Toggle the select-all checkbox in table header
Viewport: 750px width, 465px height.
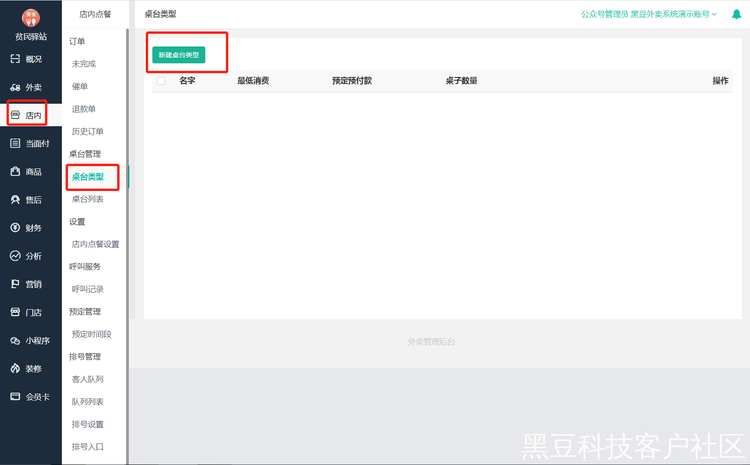coord(161,81)
